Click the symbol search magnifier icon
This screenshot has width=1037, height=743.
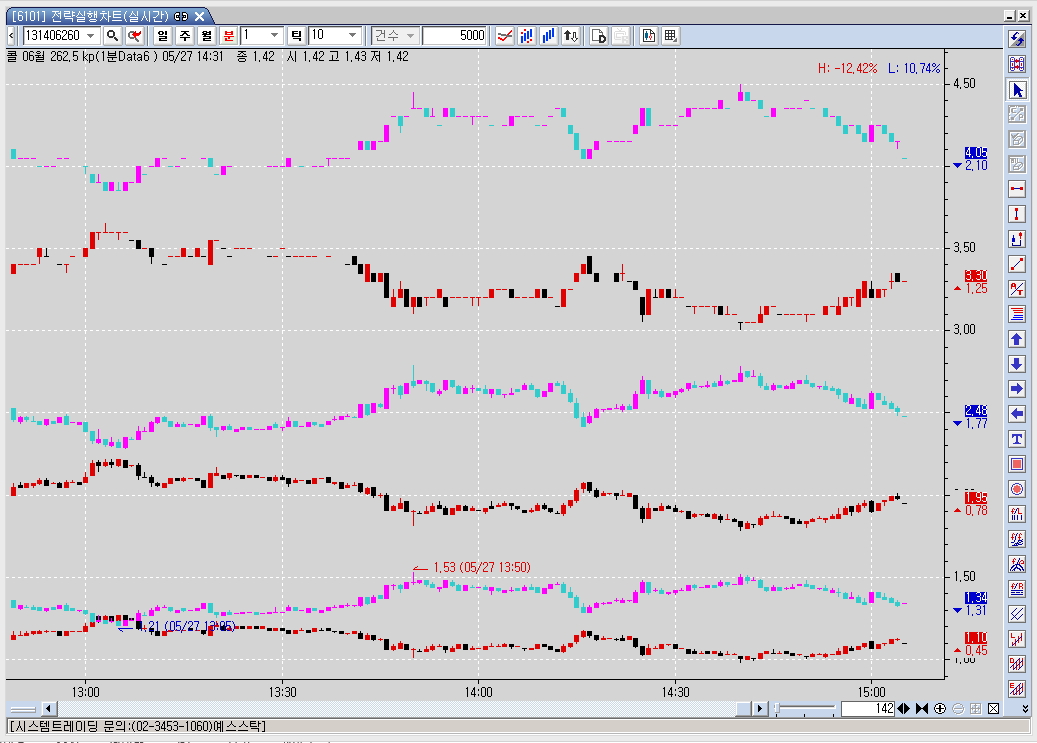pos(112,36)
